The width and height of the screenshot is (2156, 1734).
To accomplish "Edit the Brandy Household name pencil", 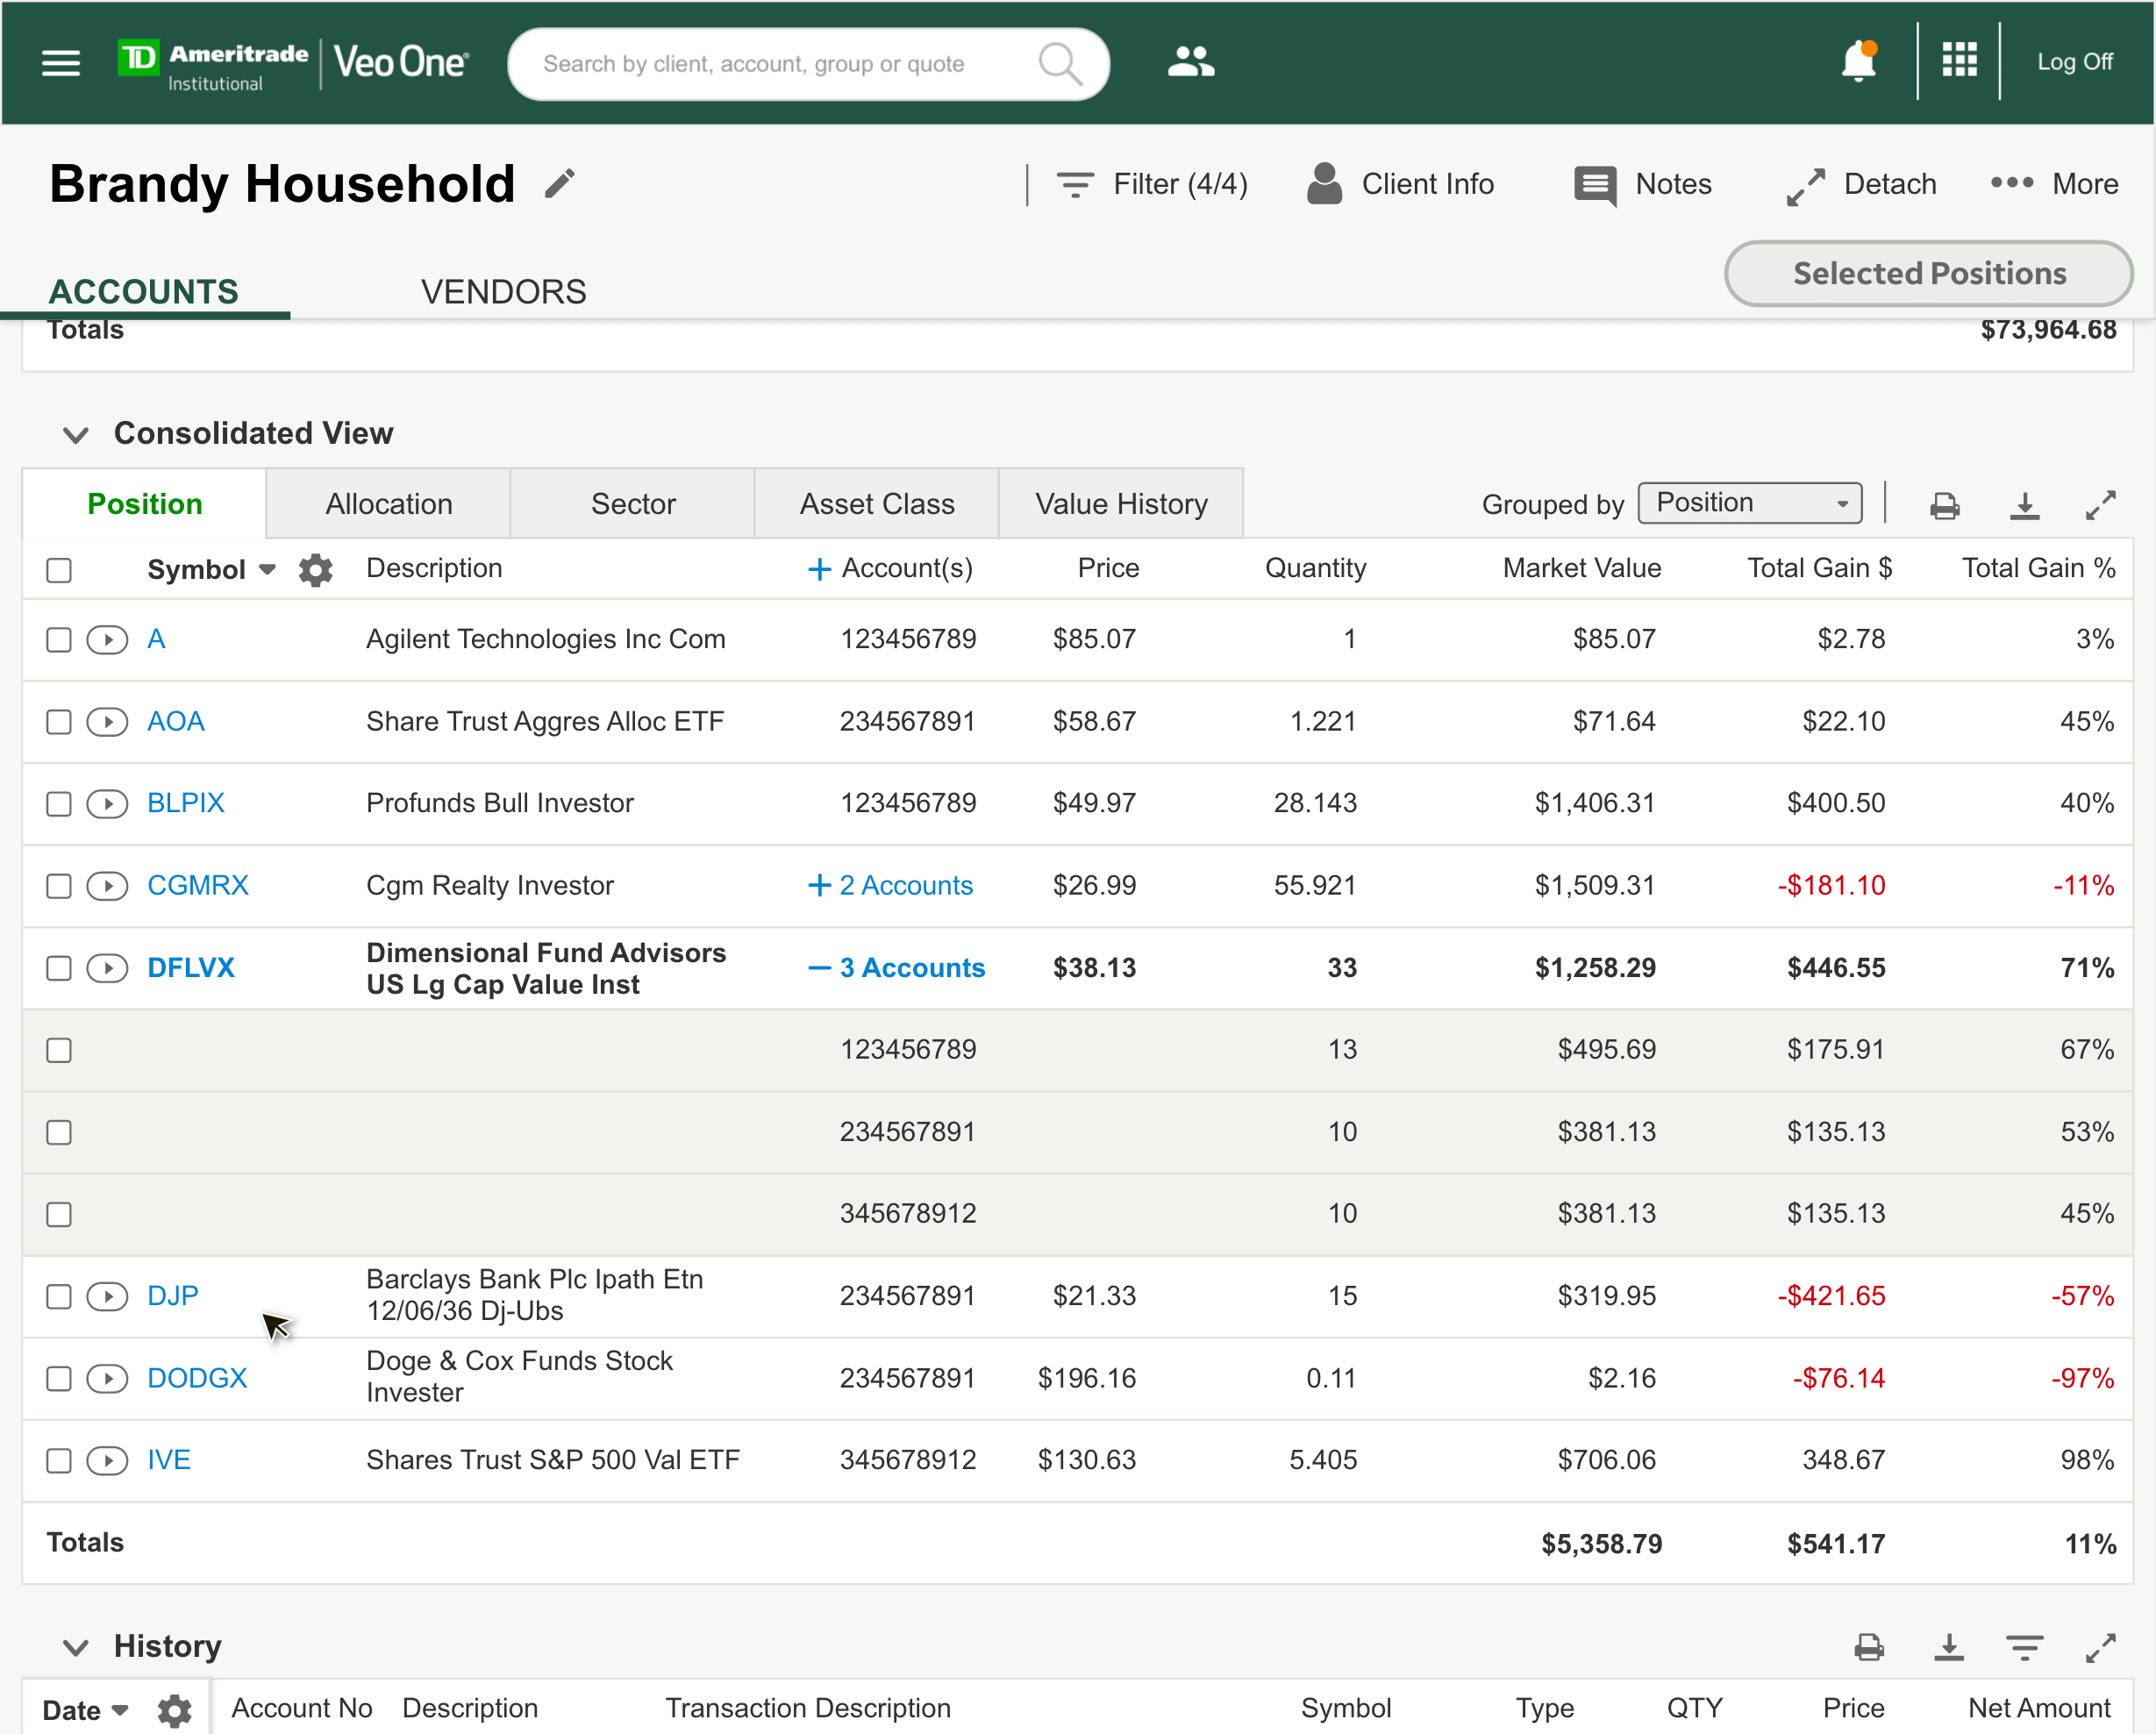I will [560, 183].
